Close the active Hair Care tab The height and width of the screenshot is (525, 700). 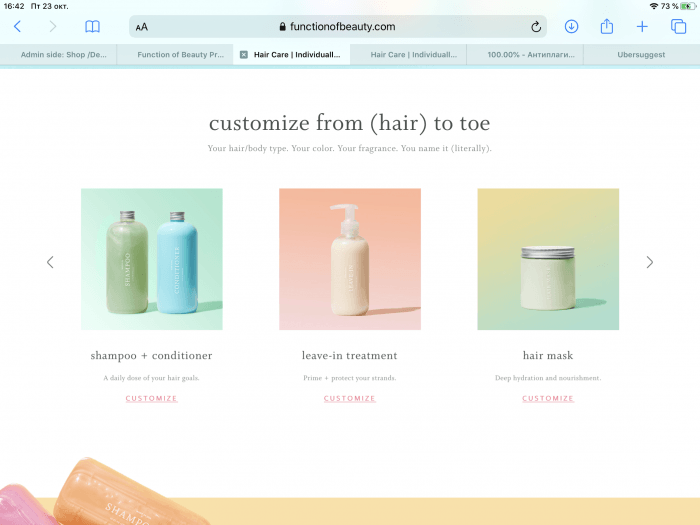click(x=244, y=54)
